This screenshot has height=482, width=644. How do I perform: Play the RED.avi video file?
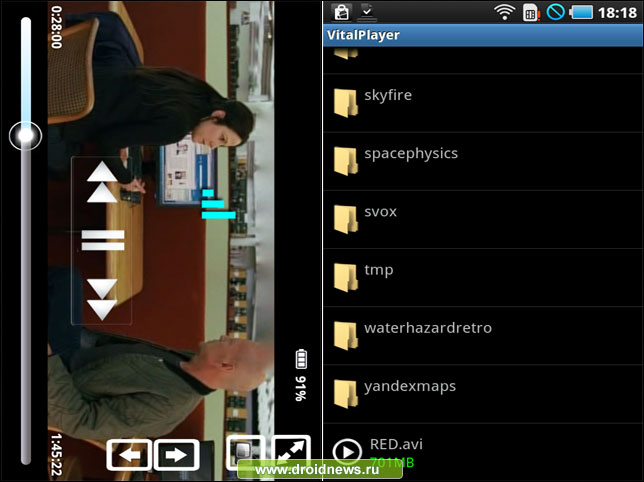coord(483,452)
